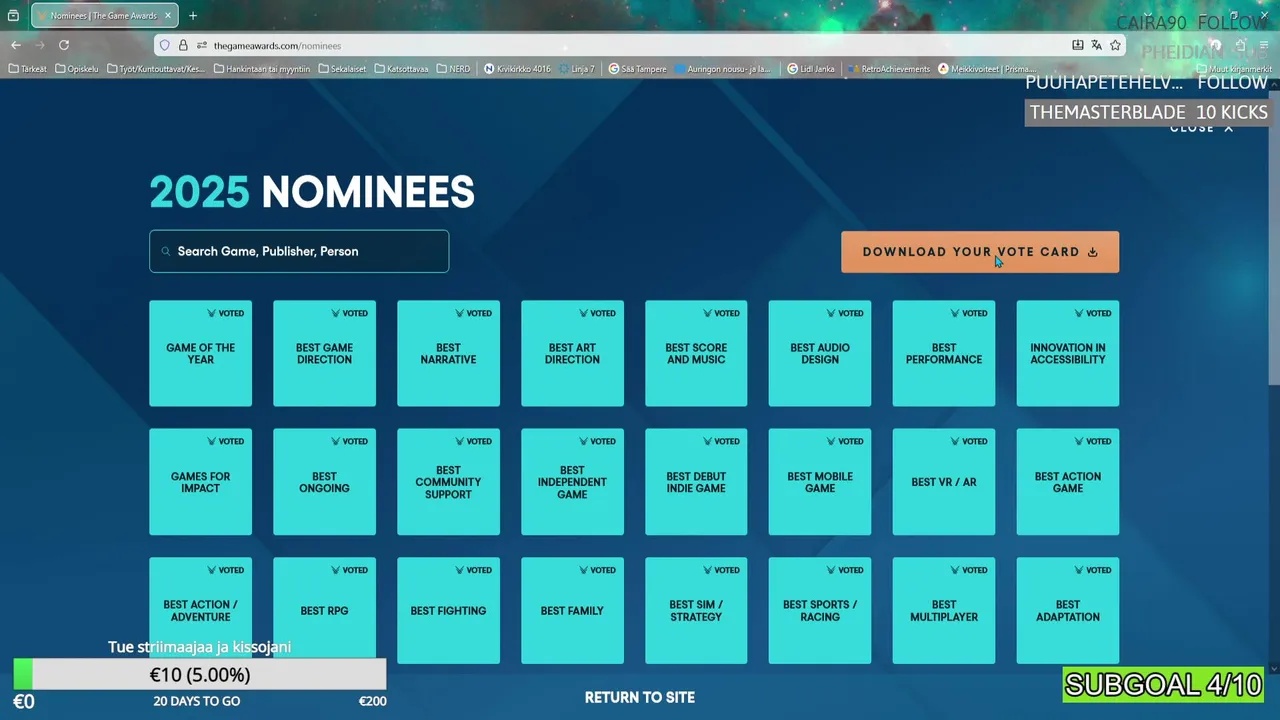Open Best Game Direction category
Viewport: 1280px width, 720px height.
[x=324, y=353]
